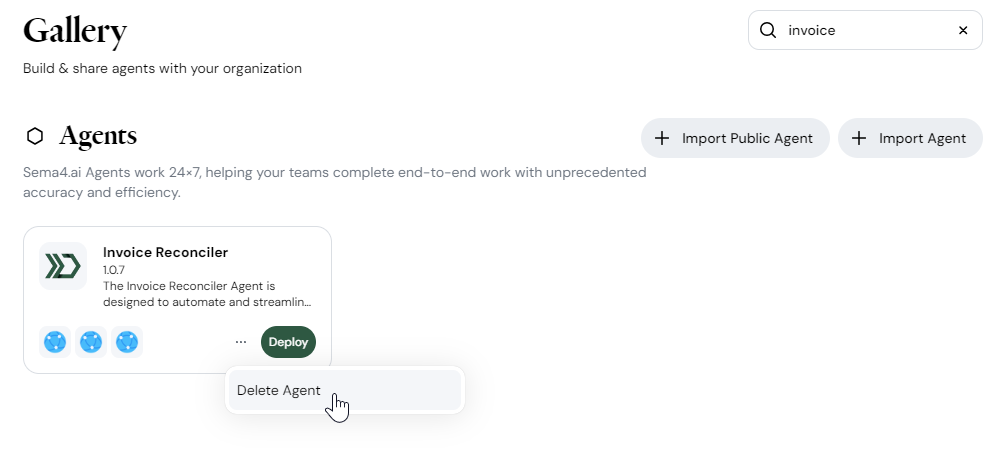Click the green Invoice Reconciler logo thumbnail

click(x=63, y=266)
